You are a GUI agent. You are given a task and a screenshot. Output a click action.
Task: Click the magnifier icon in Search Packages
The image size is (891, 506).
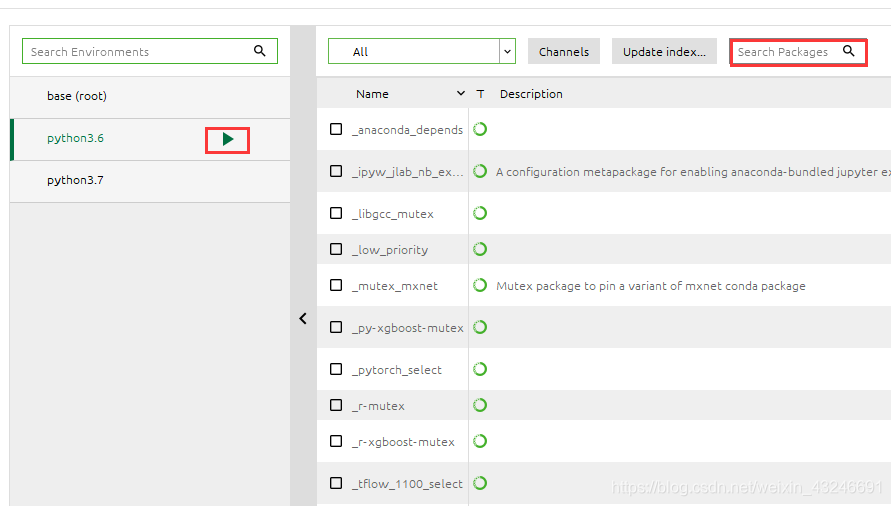coord(848,51)
